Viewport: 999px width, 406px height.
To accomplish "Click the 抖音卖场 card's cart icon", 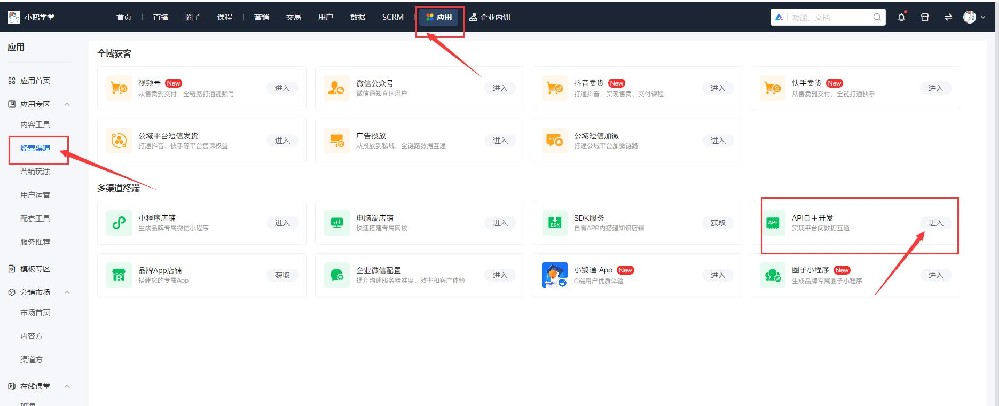I will tap(553, 88).
